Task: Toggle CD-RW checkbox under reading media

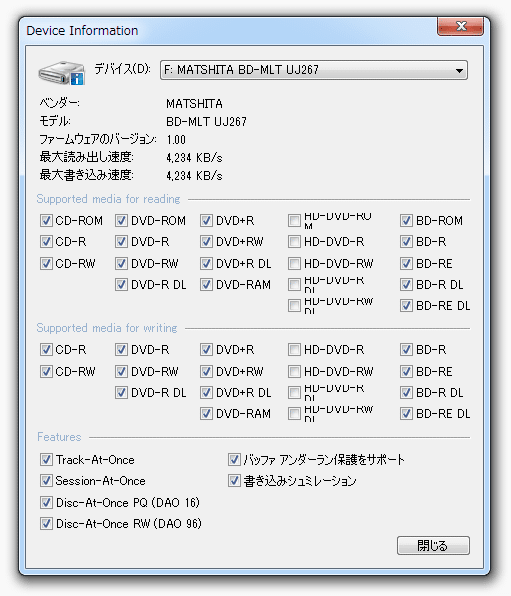Action: [x=46, y=263]
